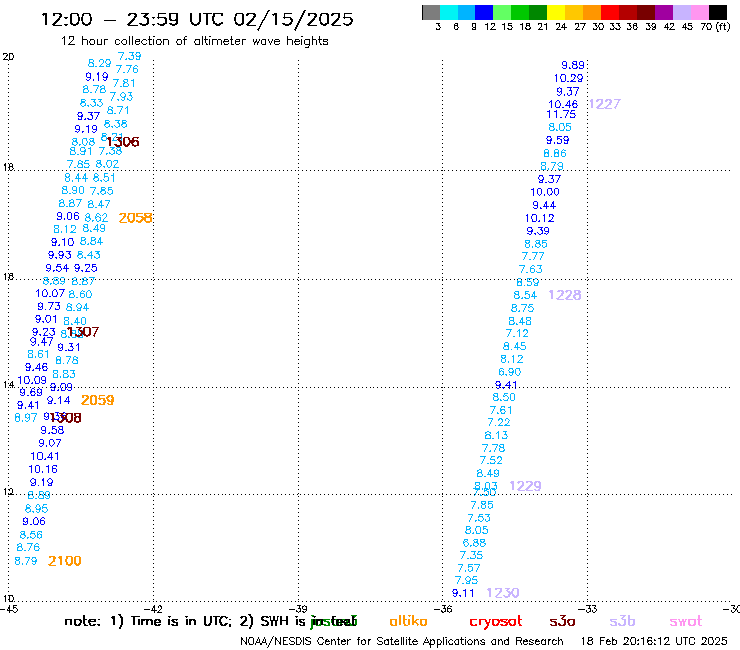The width and height of the screenshot is (740, 650).
Task: Choose the black swatch ending the legend
Action: [x=717, y=12]
